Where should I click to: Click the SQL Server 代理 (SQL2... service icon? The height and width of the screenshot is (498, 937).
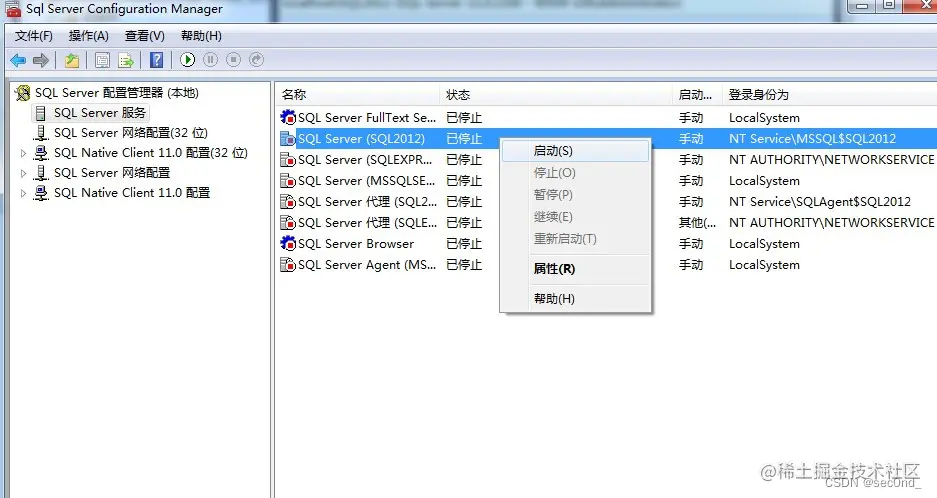(288, 201)
